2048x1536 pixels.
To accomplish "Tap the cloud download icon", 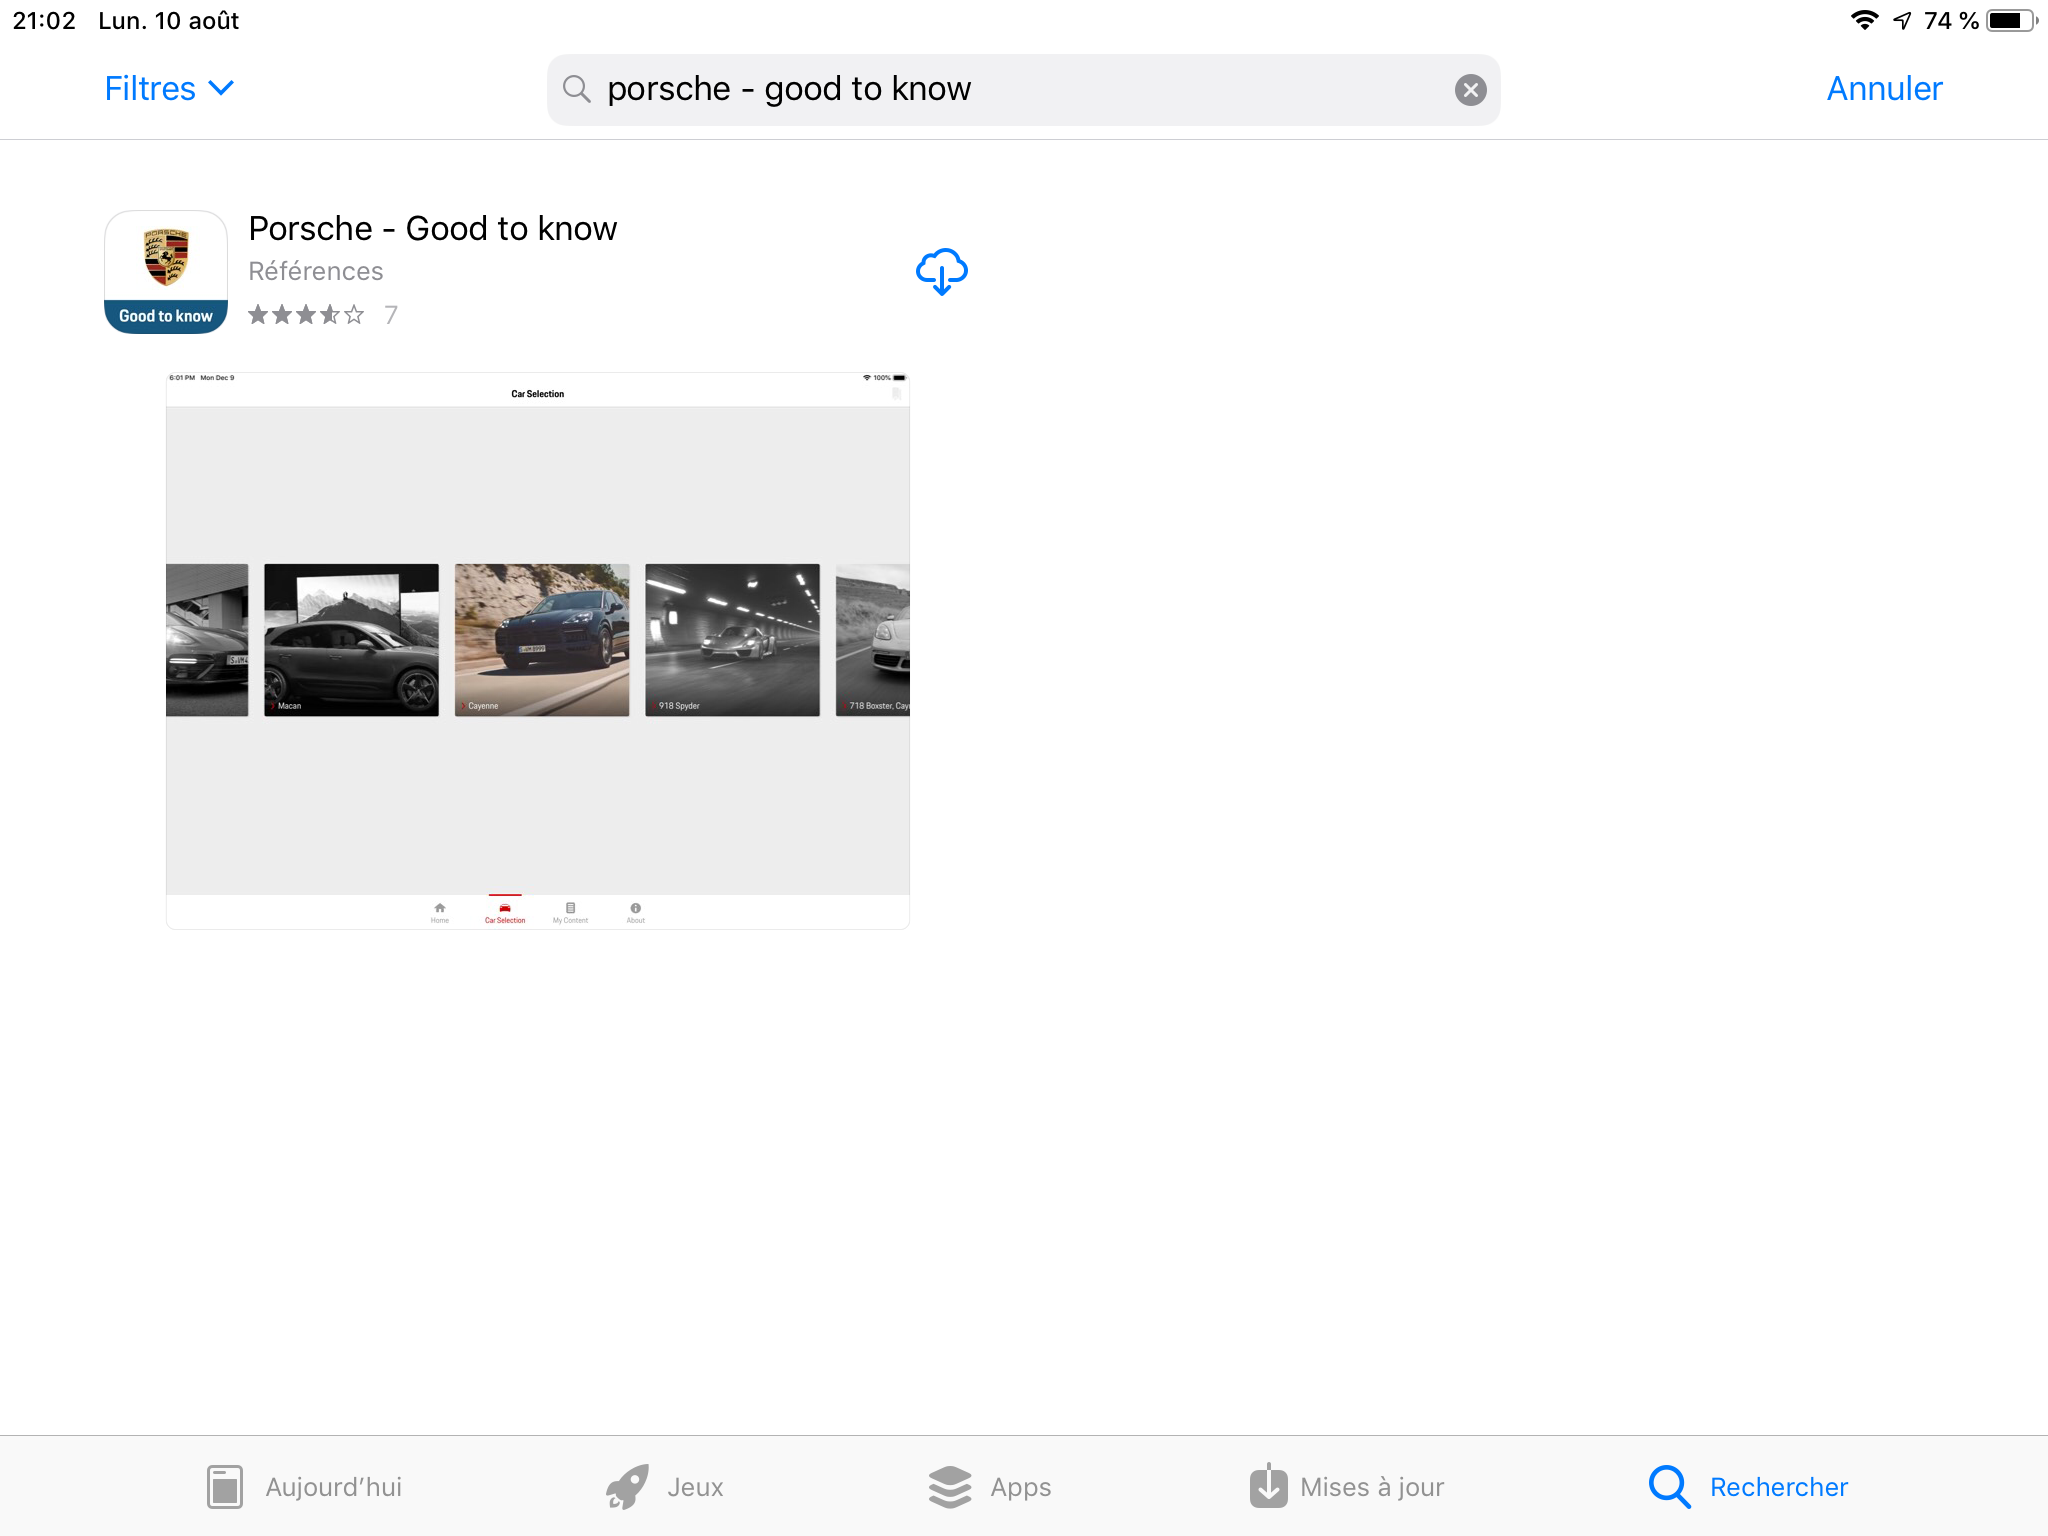I will point(941,271).
